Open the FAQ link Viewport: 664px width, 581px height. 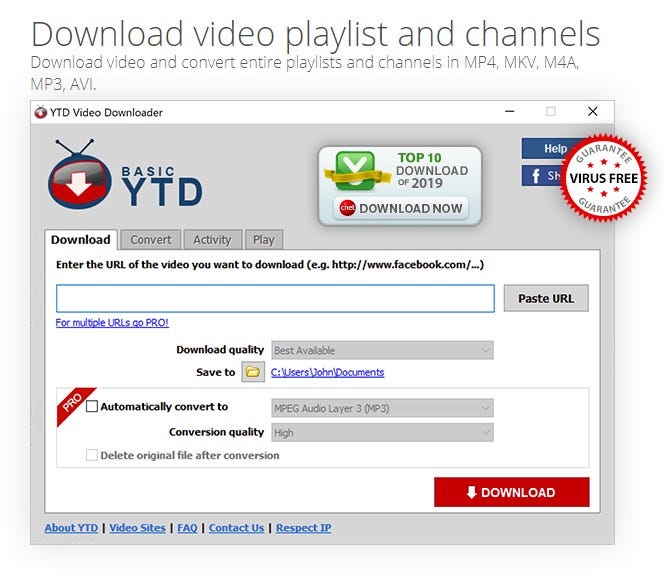click(187, 528)
